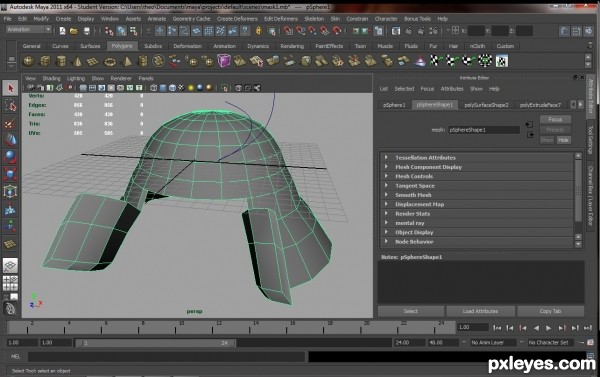
Task: Create a new scene icon
Action: pyautogui.click(x=62, y=31)
